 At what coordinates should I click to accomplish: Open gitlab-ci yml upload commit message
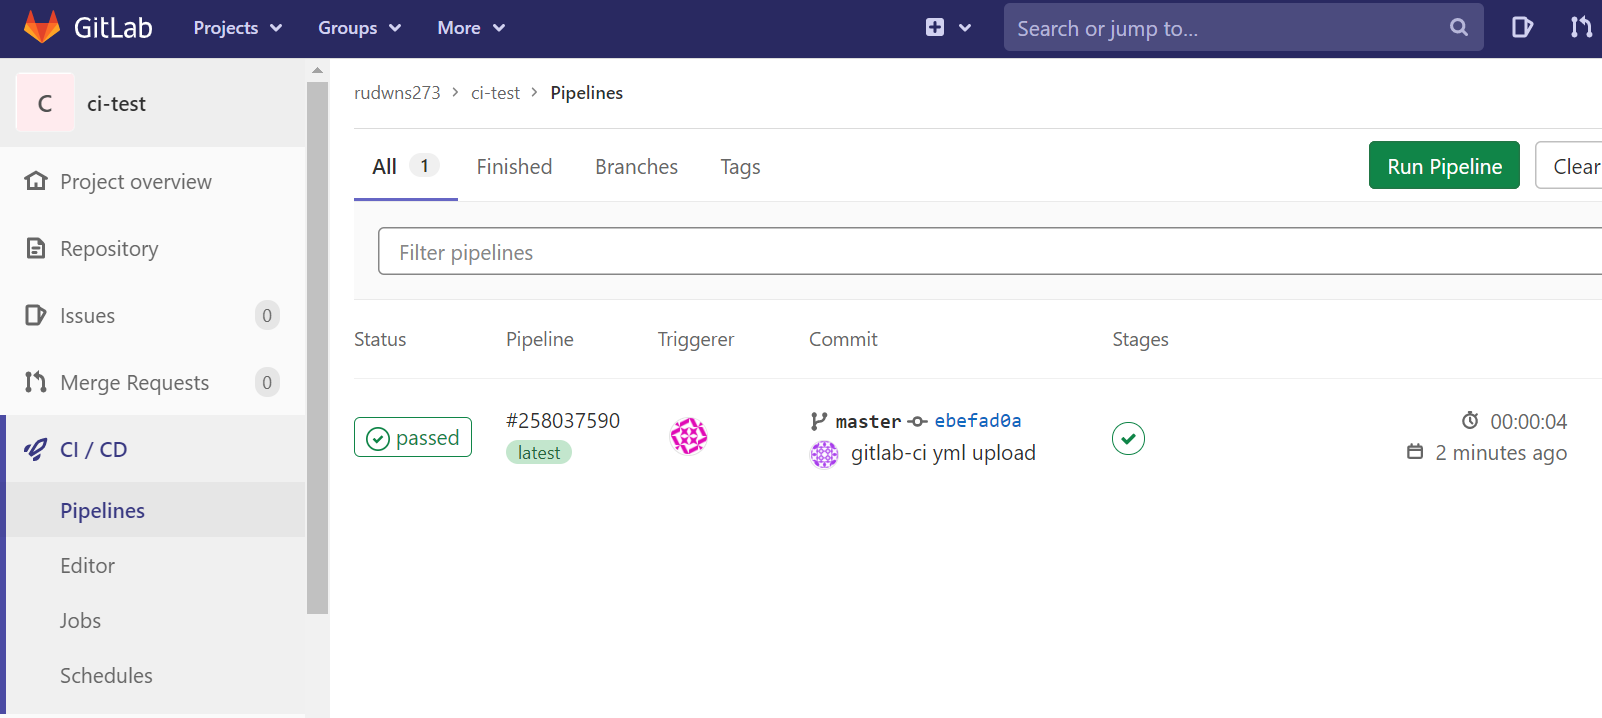point(943,453)
